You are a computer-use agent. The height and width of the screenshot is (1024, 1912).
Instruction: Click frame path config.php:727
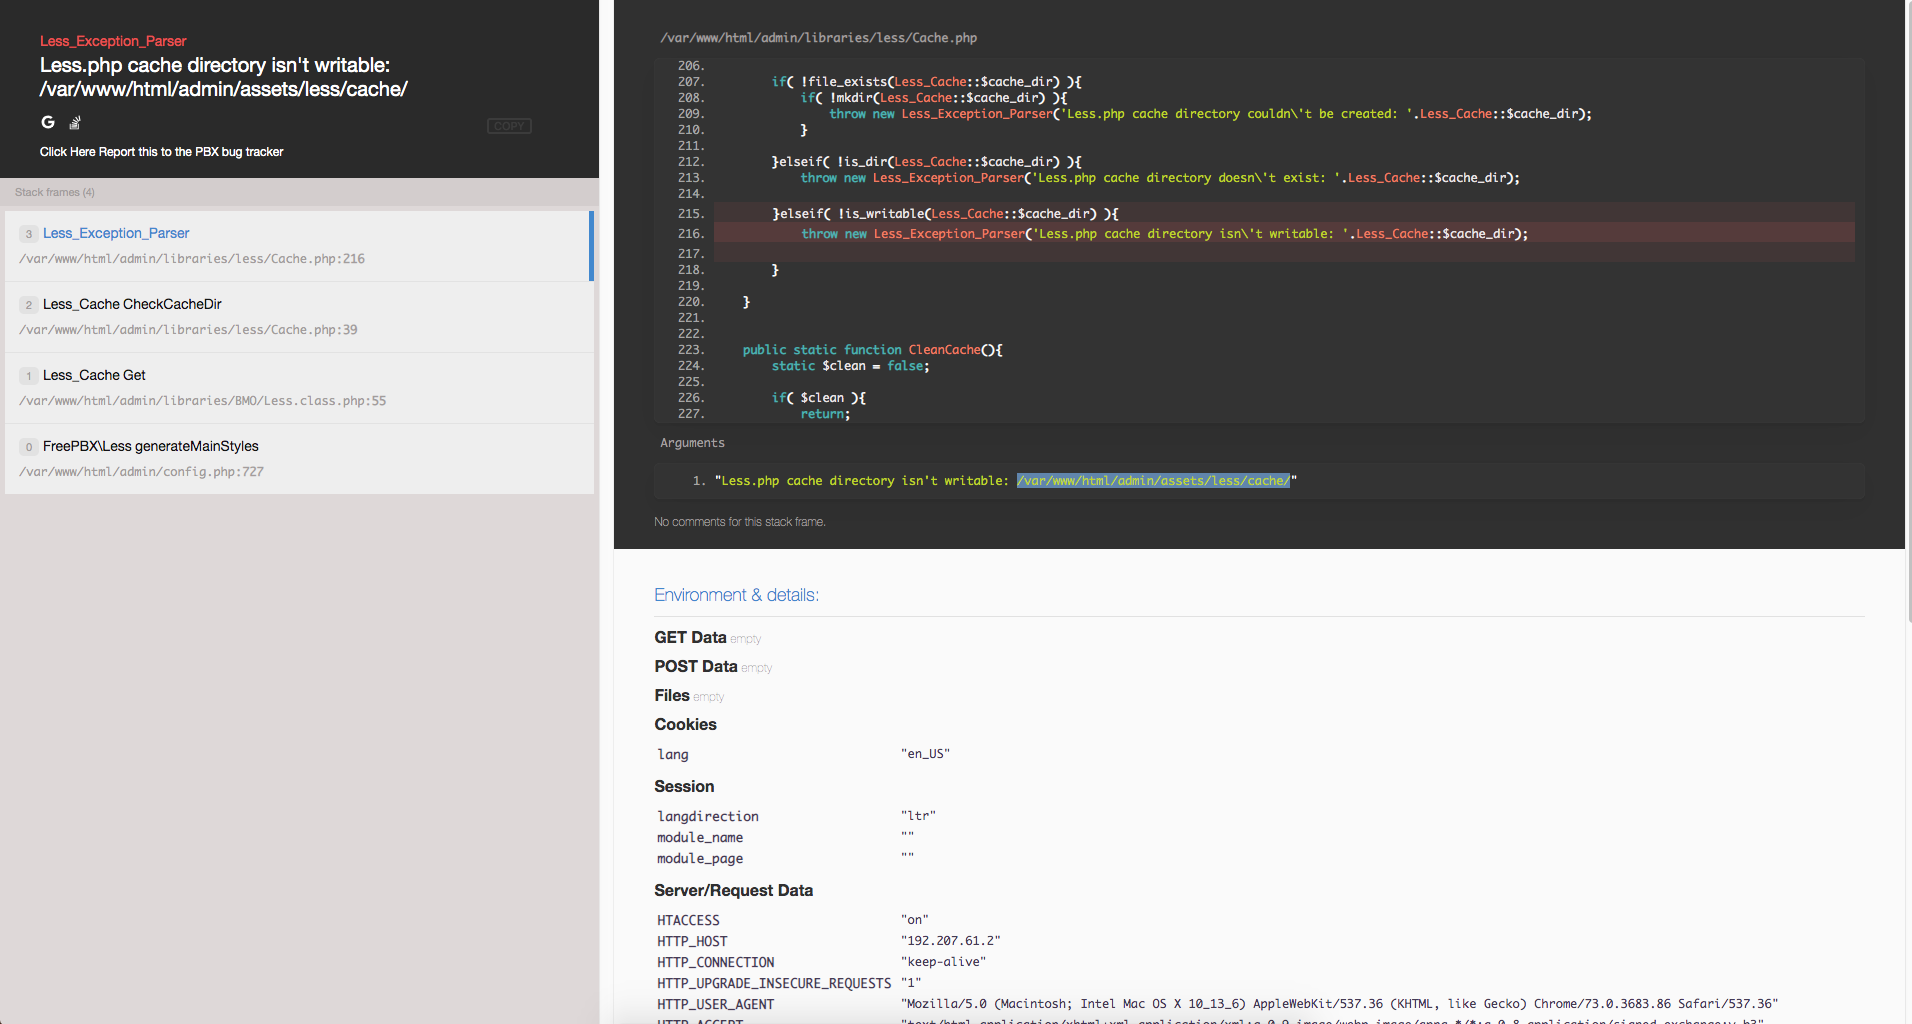(141, 472)
